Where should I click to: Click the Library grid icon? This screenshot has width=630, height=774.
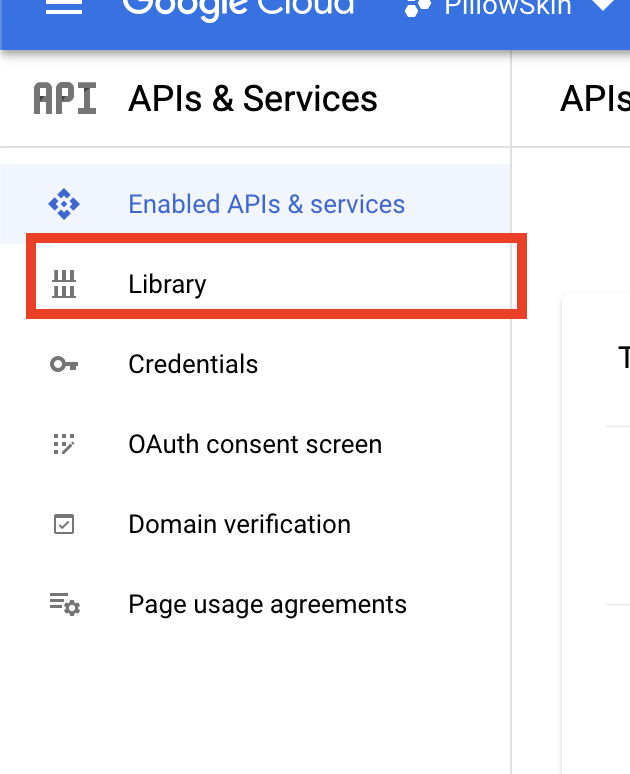pos(64,284)
